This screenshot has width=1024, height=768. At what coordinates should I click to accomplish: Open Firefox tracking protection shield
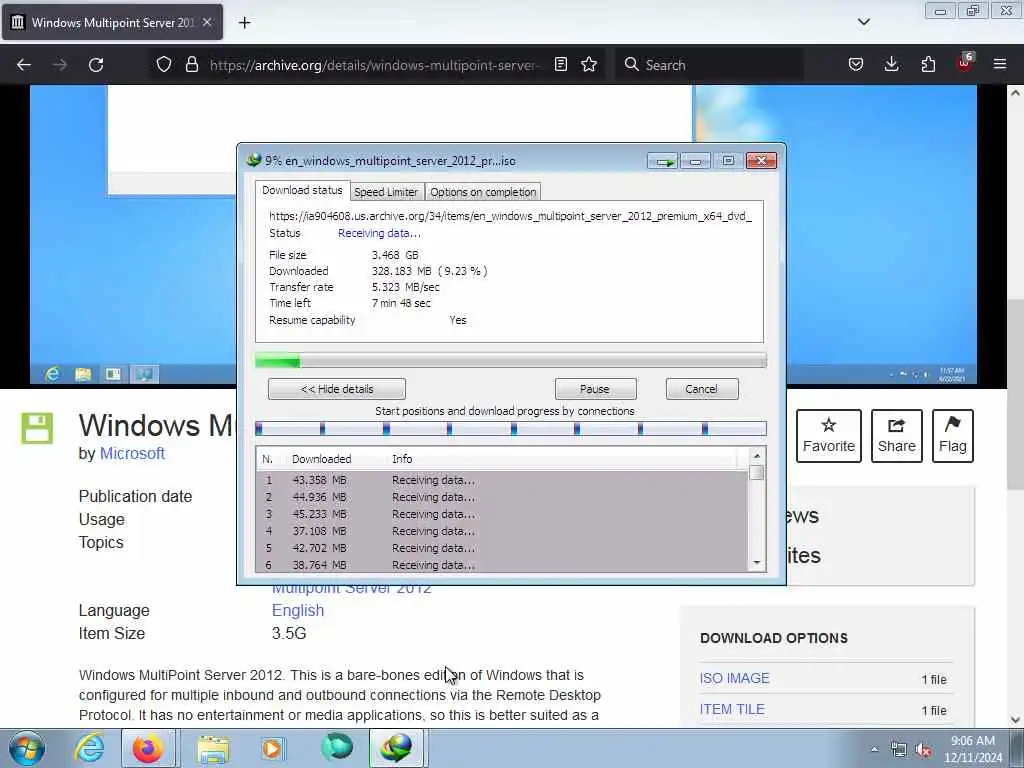pos(164,65)
